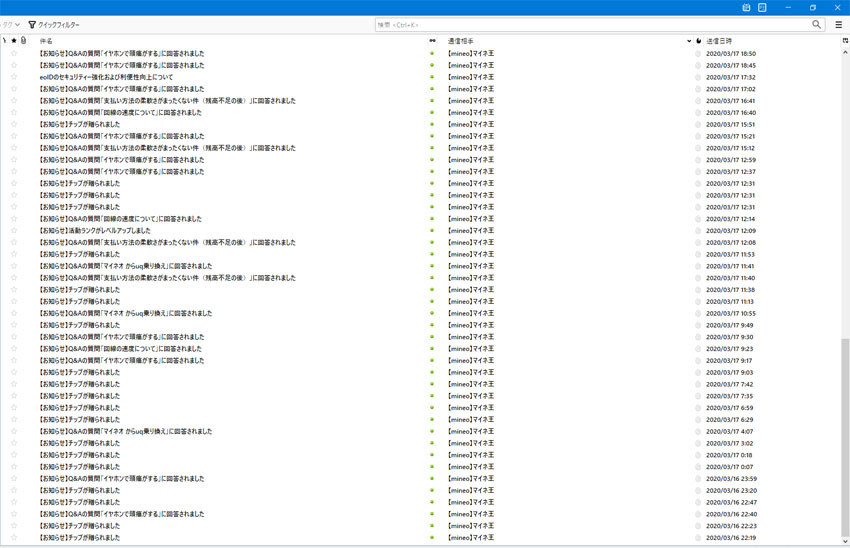The height and width of the screenshot is (548, 850).
Task: Click into the 検索 search field
Action: (x=590, y=24)
